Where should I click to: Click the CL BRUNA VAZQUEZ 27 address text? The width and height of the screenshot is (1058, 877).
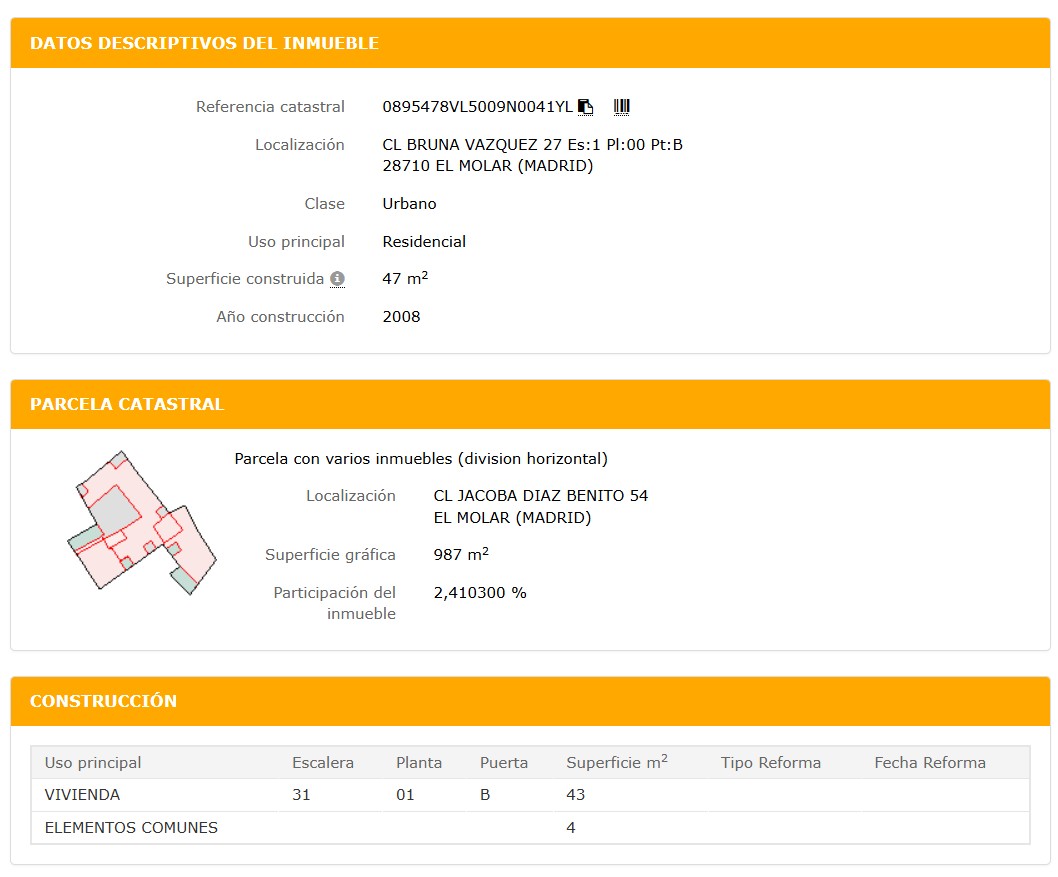tap(532, 145)
